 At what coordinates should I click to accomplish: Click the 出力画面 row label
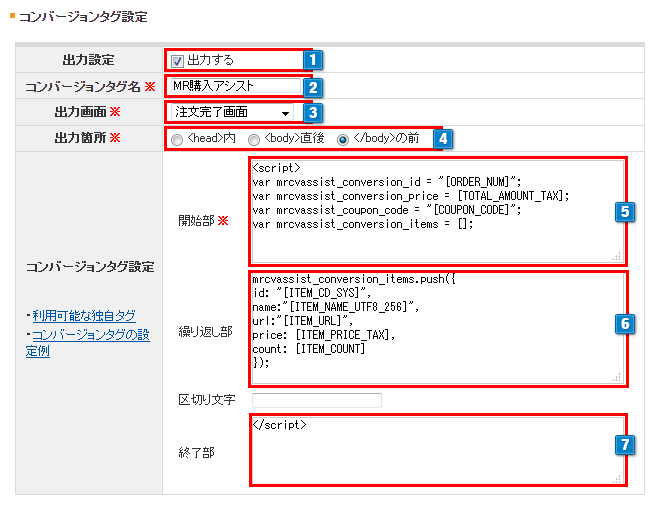point(80,112)
